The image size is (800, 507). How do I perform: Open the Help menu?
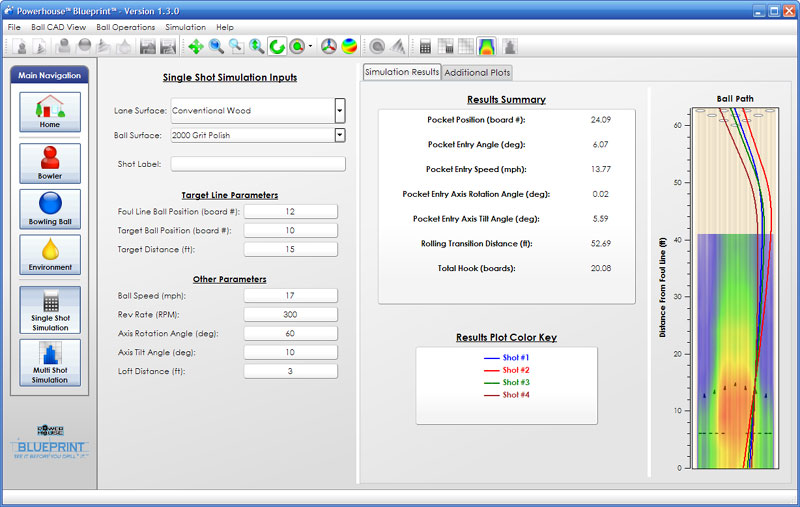[224, 27]
